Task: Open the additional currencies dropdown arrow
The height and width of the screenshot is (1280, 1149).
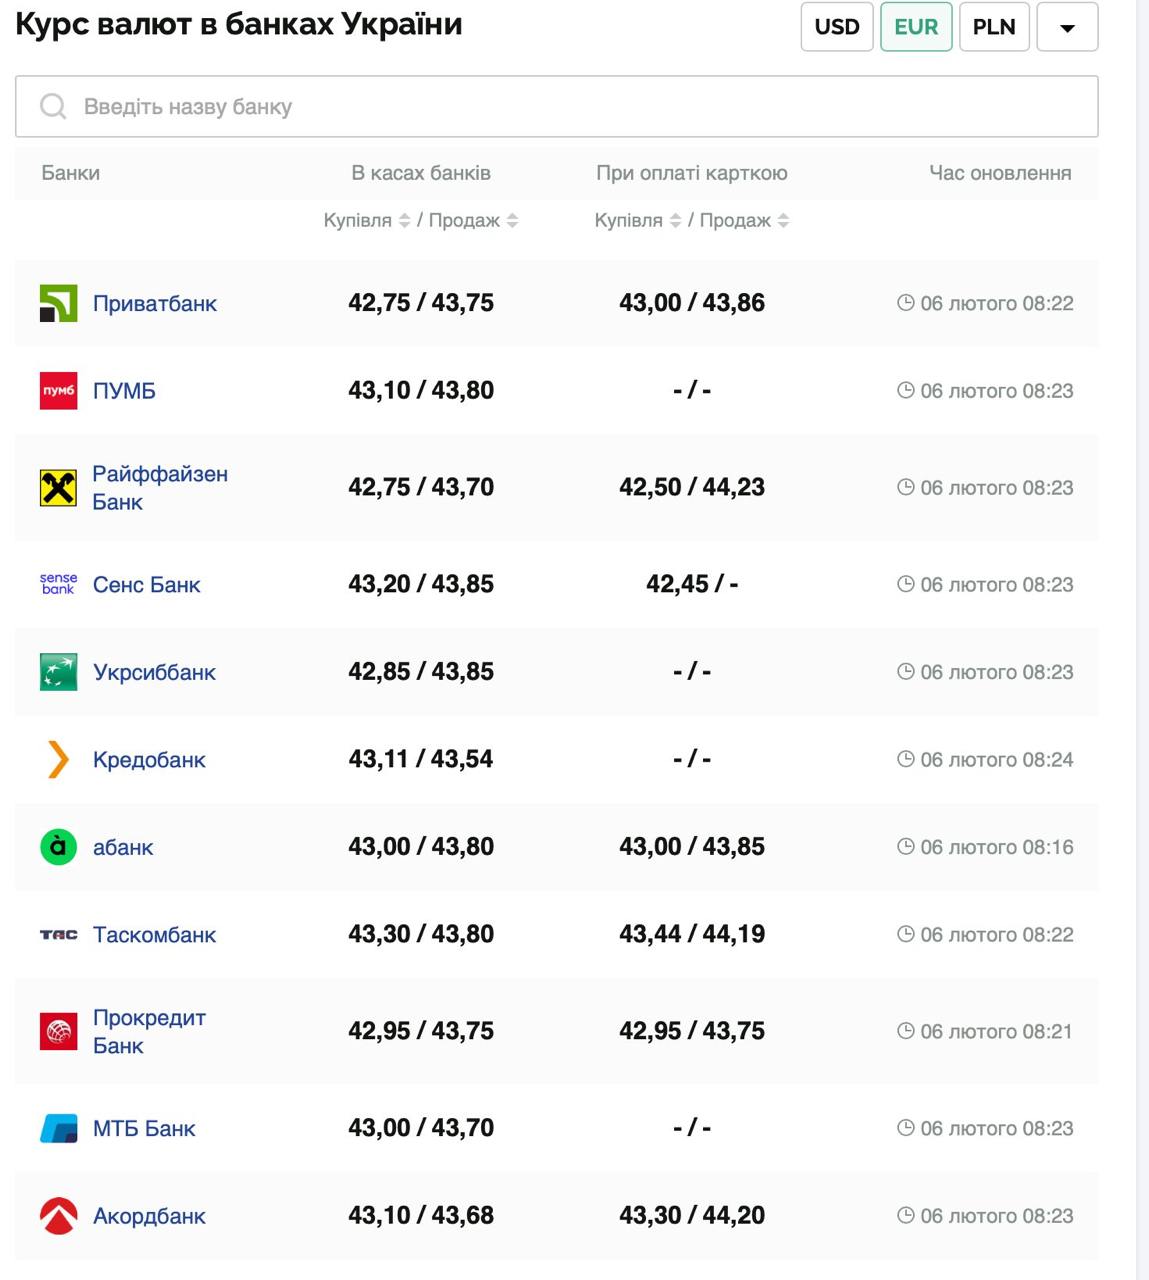Action: 1067,27
